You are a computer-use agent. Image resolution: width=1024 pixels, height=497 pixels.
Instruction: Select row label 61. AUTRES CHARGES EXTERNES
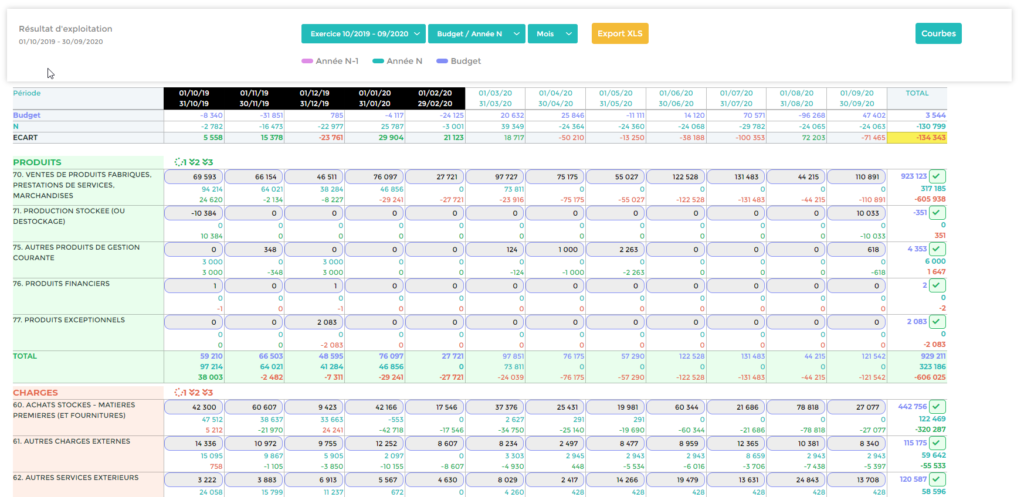pos(71,441)
